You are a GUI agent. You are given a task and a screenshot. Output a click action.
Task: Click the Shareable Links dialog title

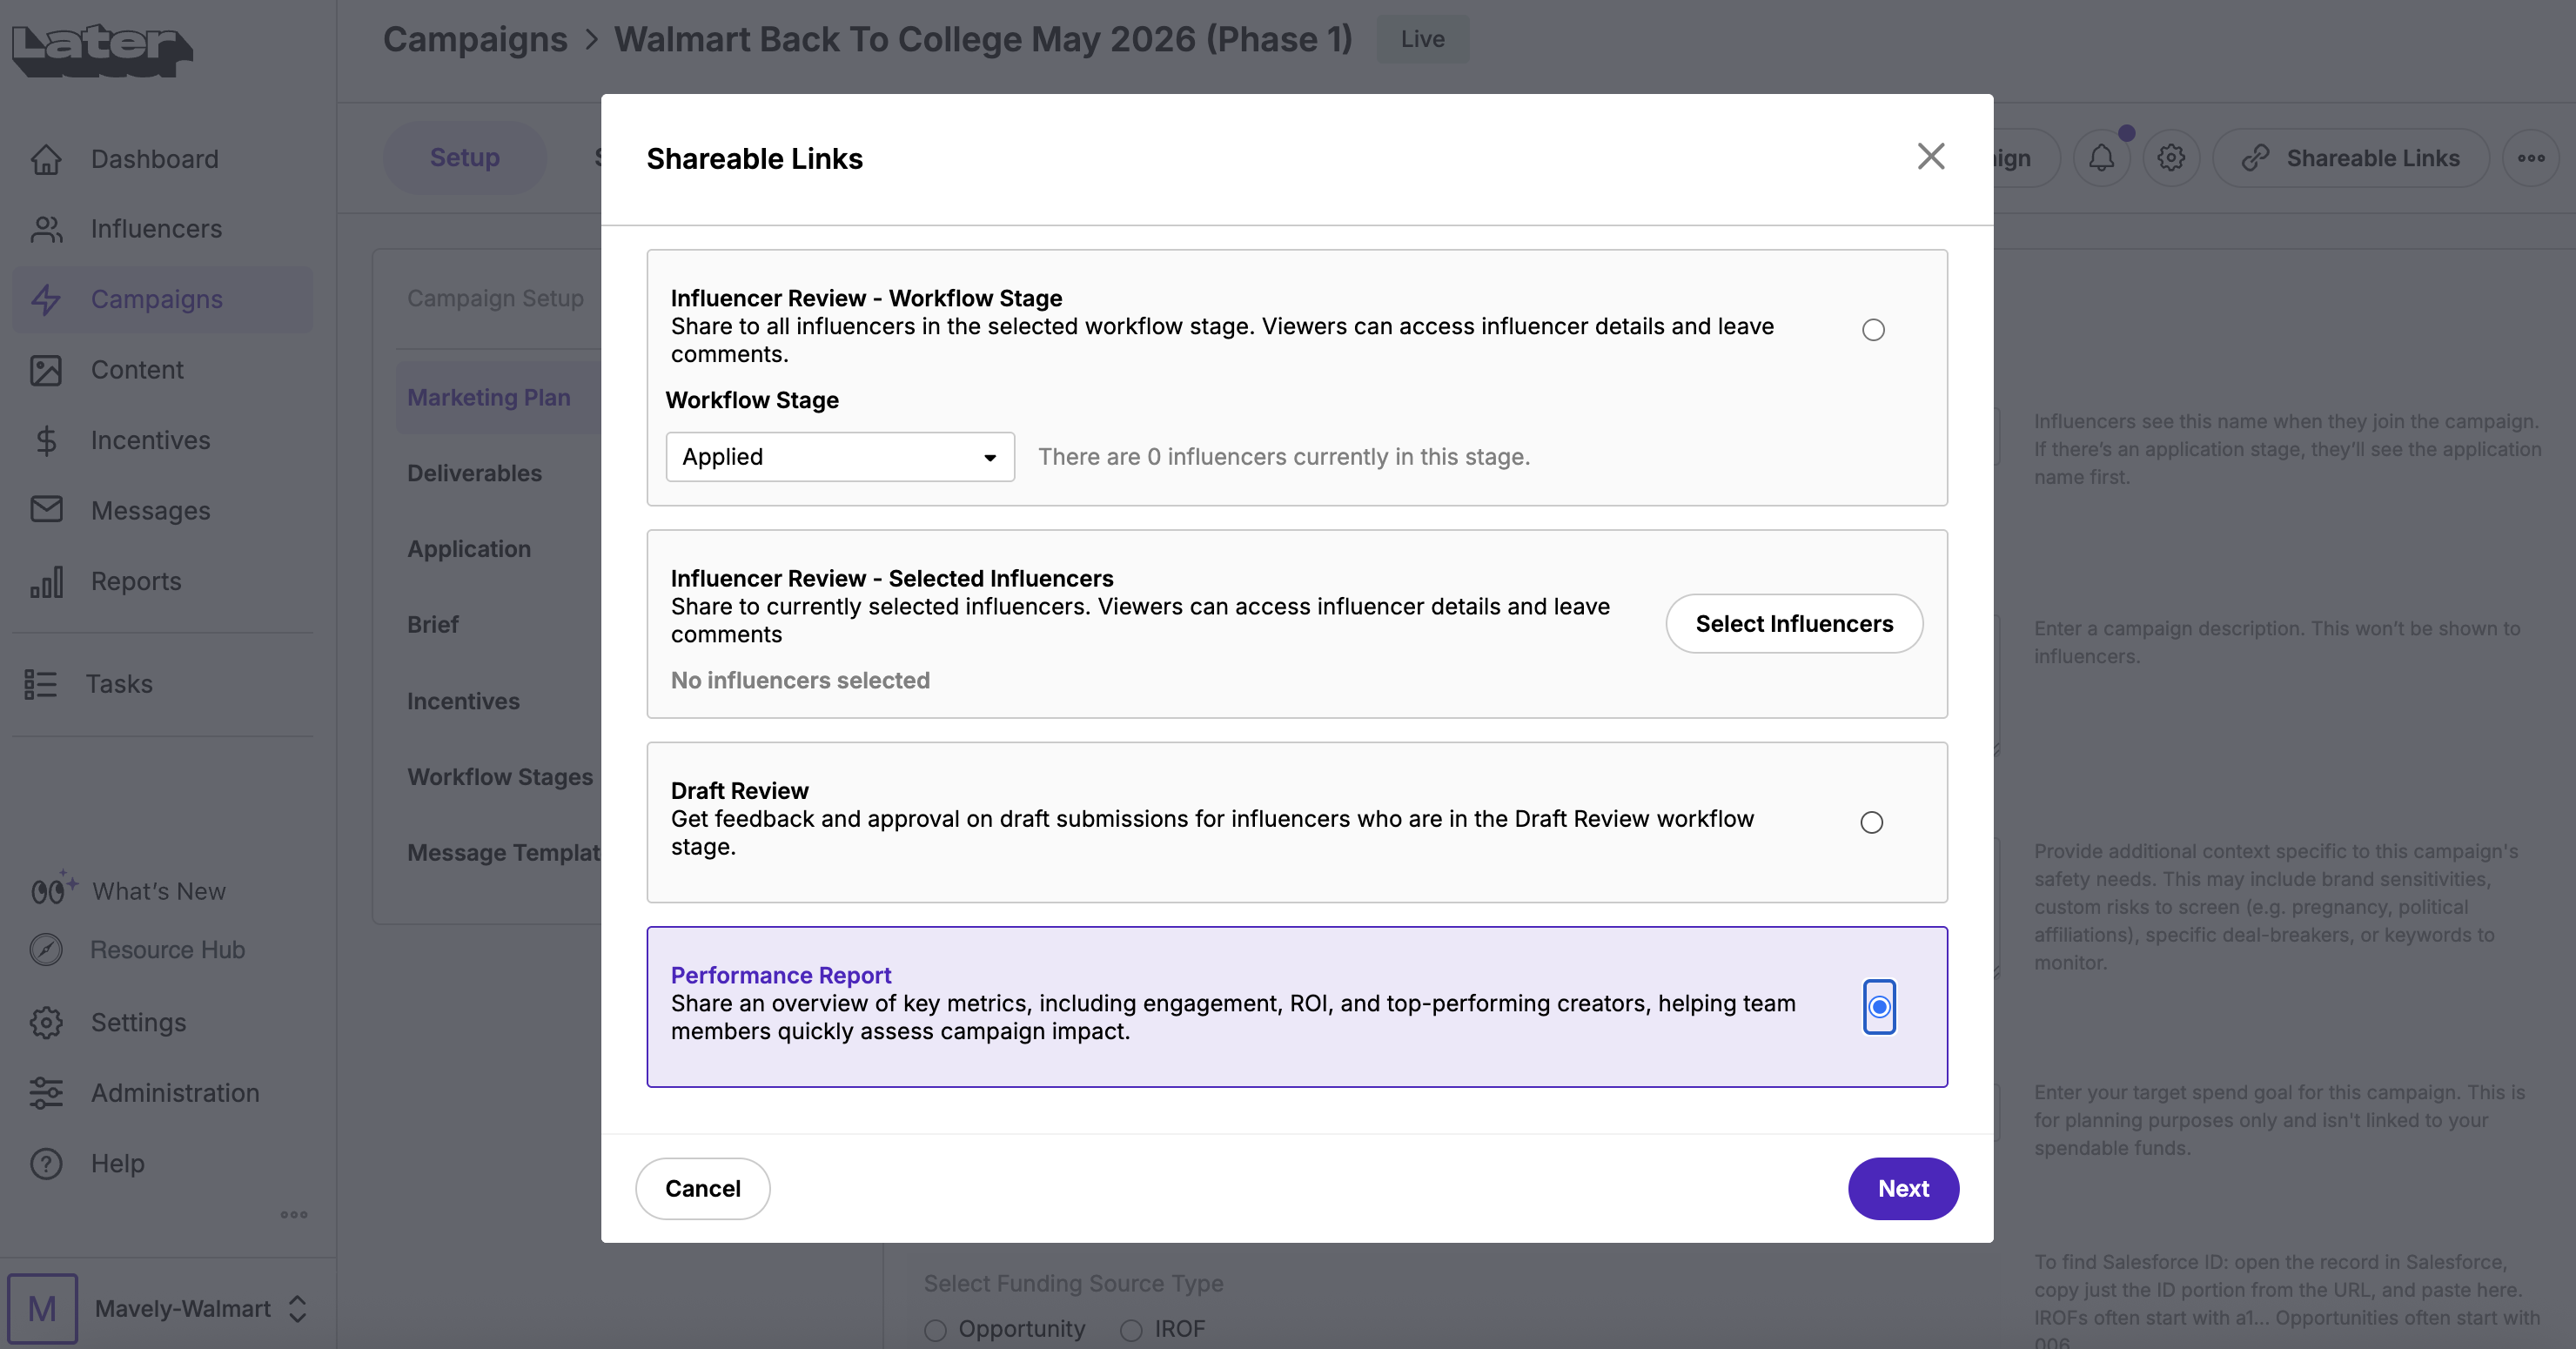click(755, 159)
